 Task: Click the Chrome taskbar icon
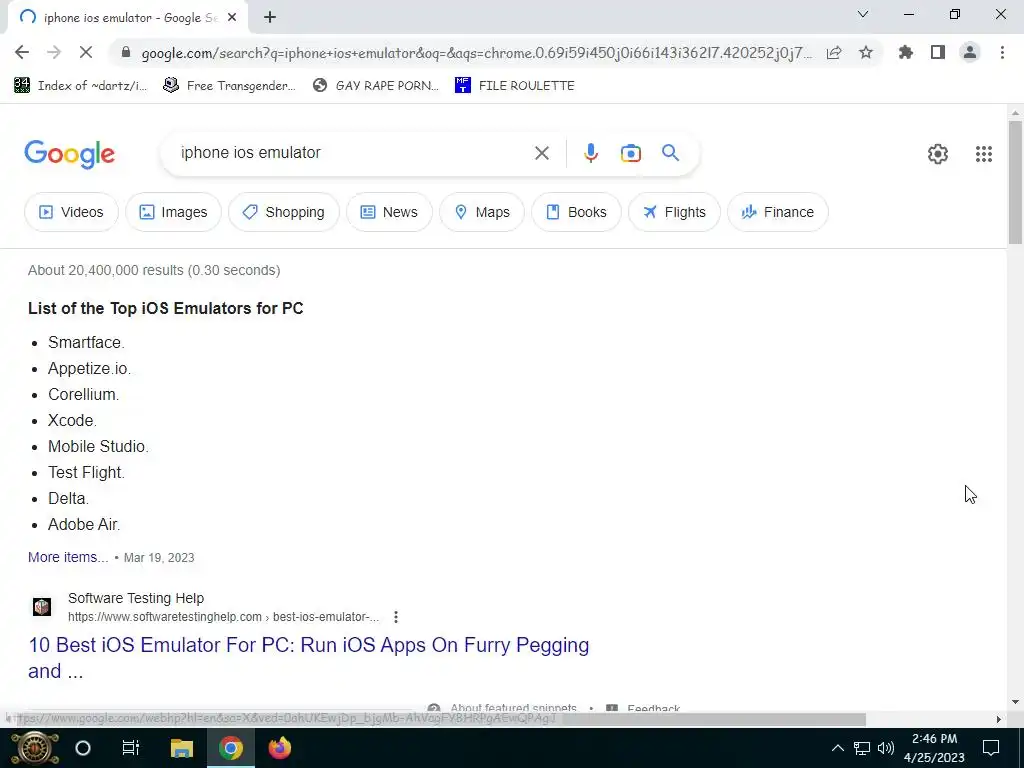pyautogui.click(x=231, y=748)
